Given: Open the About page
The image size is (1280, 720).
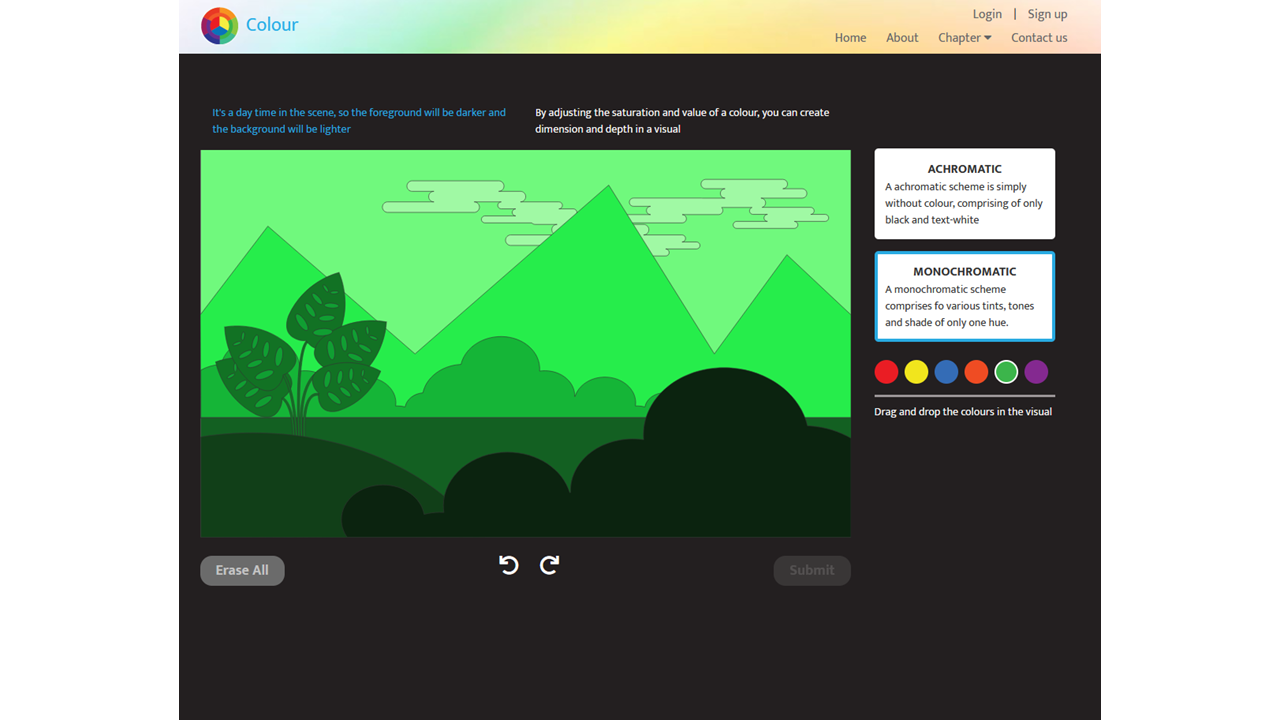Looking at the screenshot, I should [x=902, y=38].
